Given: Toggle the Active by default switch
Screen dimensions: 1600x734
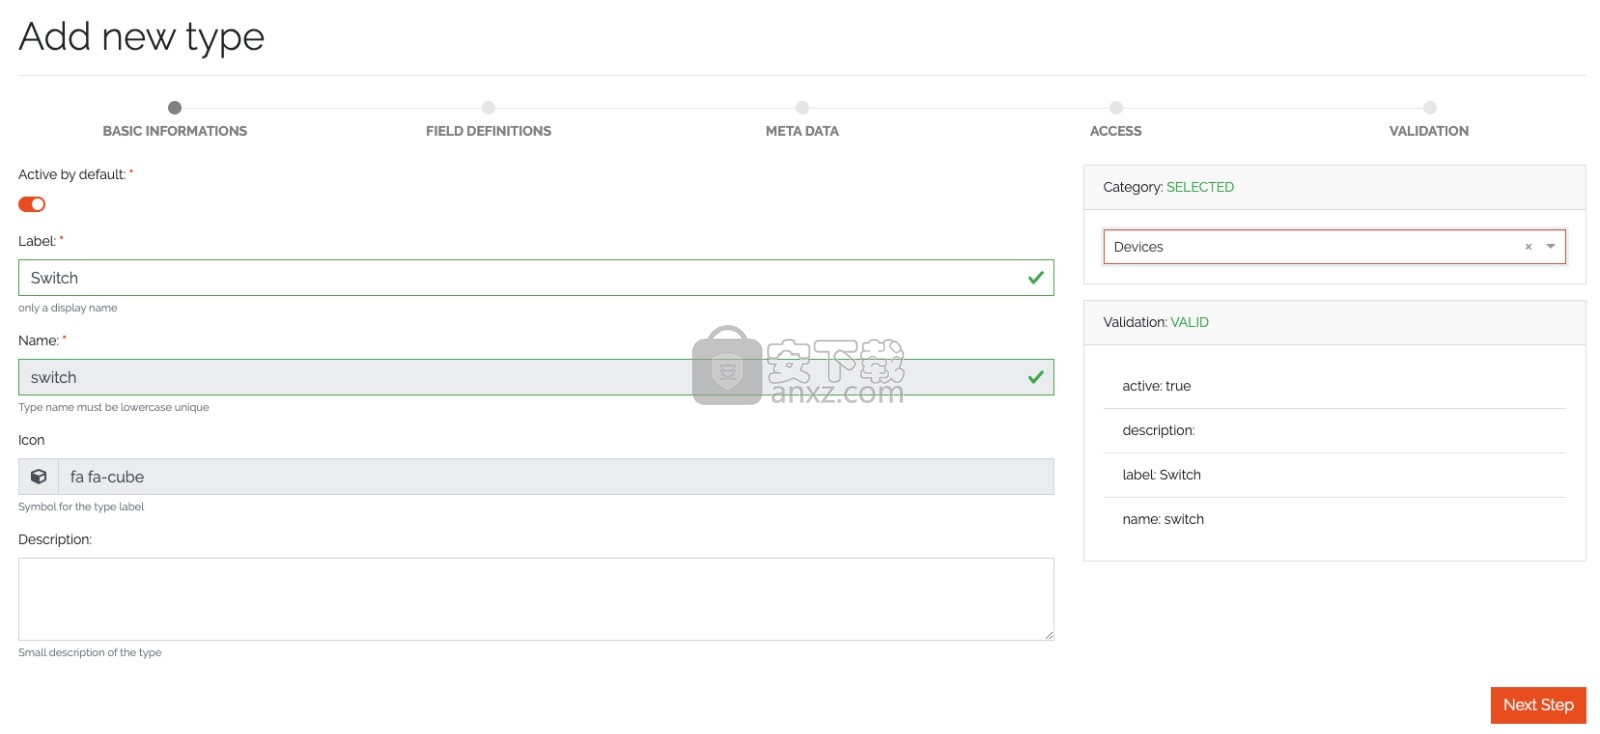Looking at the screenshot, I should click(32, 204).
